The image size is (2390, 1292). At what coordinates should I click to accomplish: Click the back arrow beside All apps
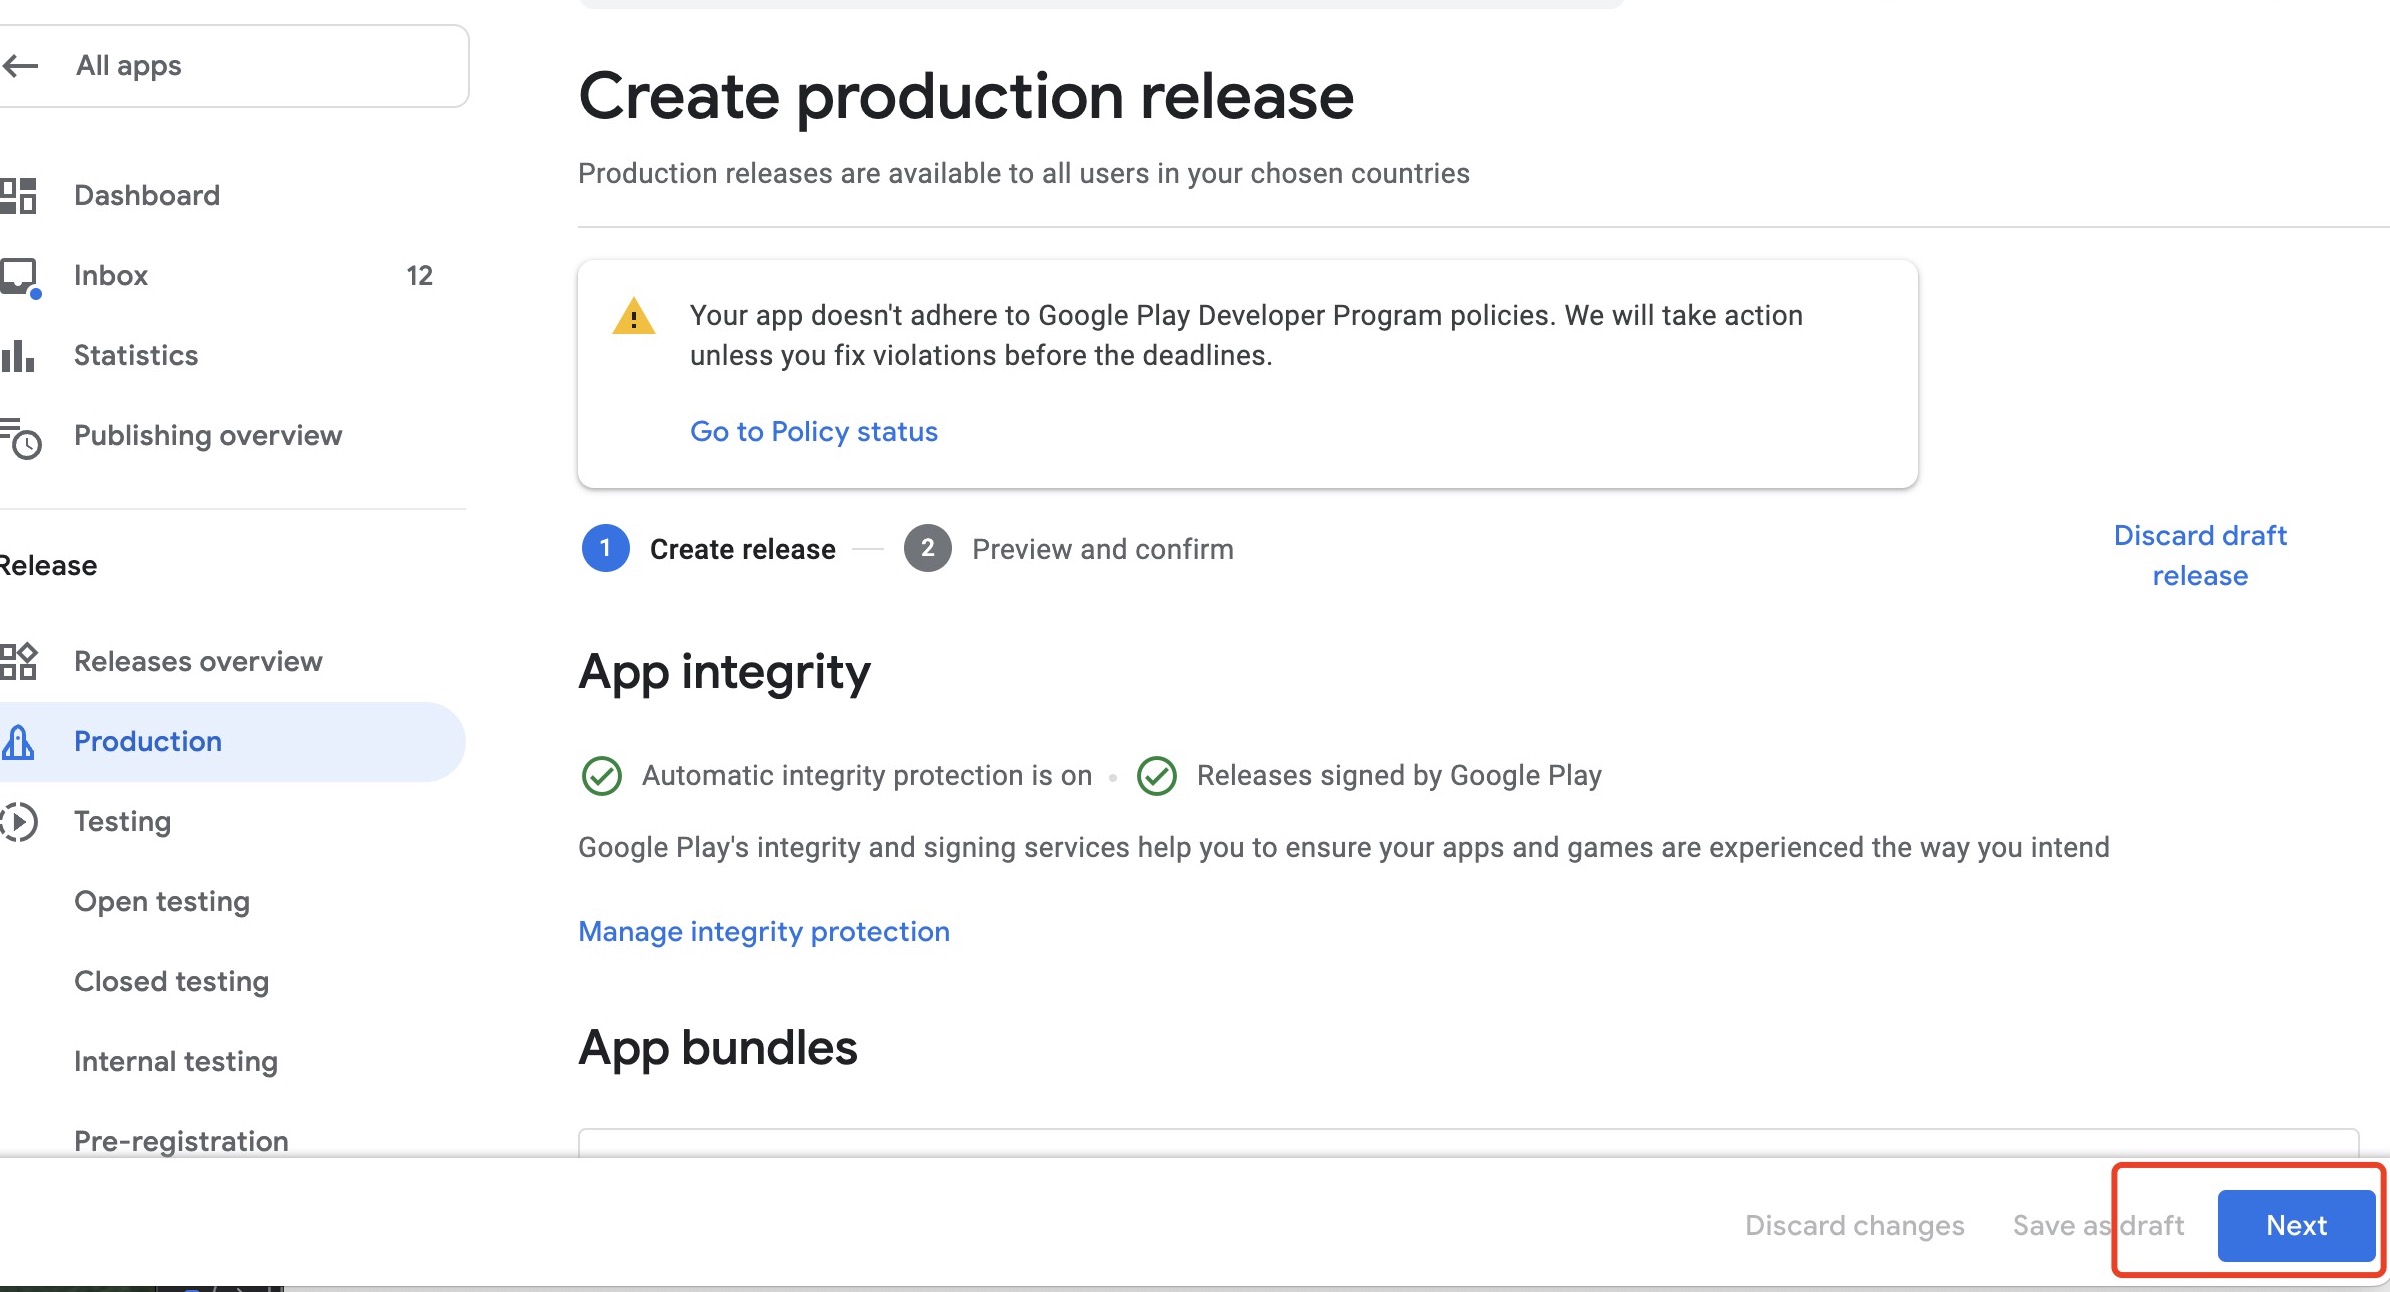(x=20, y=66)
